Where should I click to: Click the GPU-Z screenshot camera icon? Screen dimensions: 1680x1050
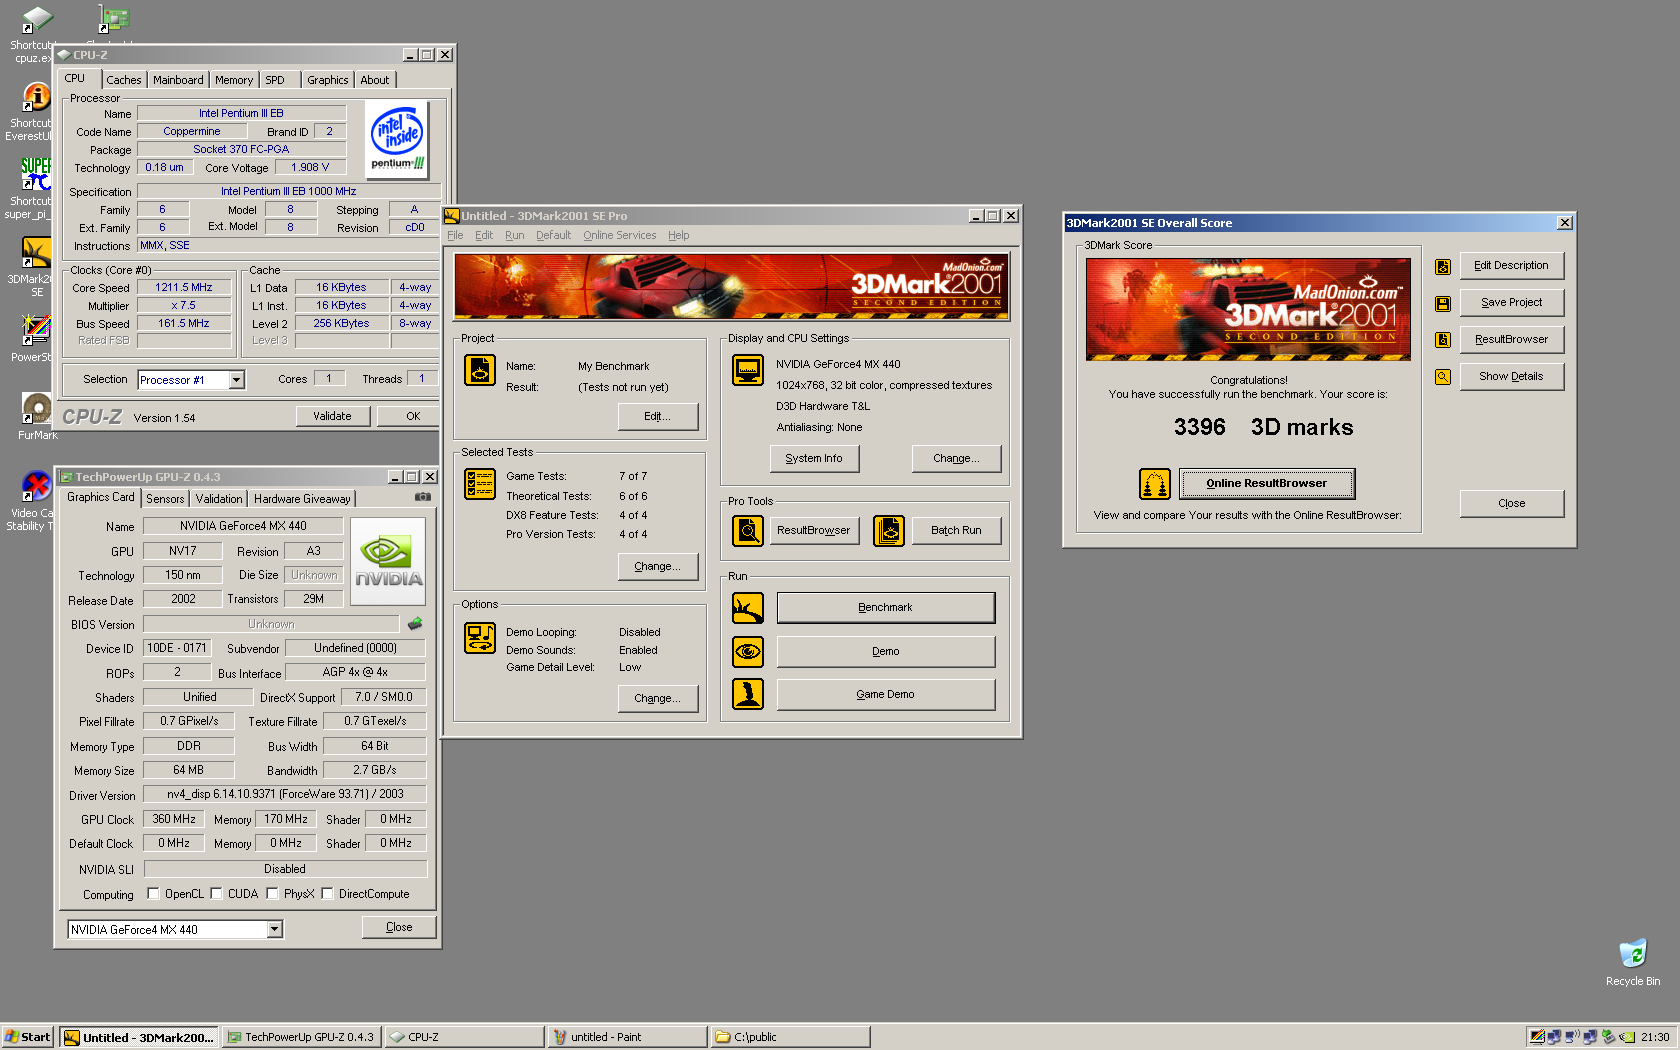pyautogui.click(x=423, y=497)
